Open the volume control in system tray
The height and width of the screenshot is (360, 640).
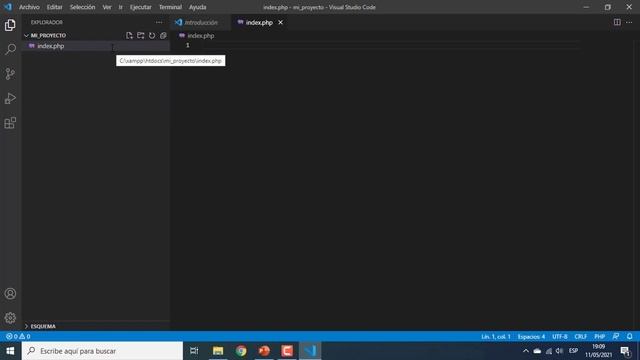point(560,351)
